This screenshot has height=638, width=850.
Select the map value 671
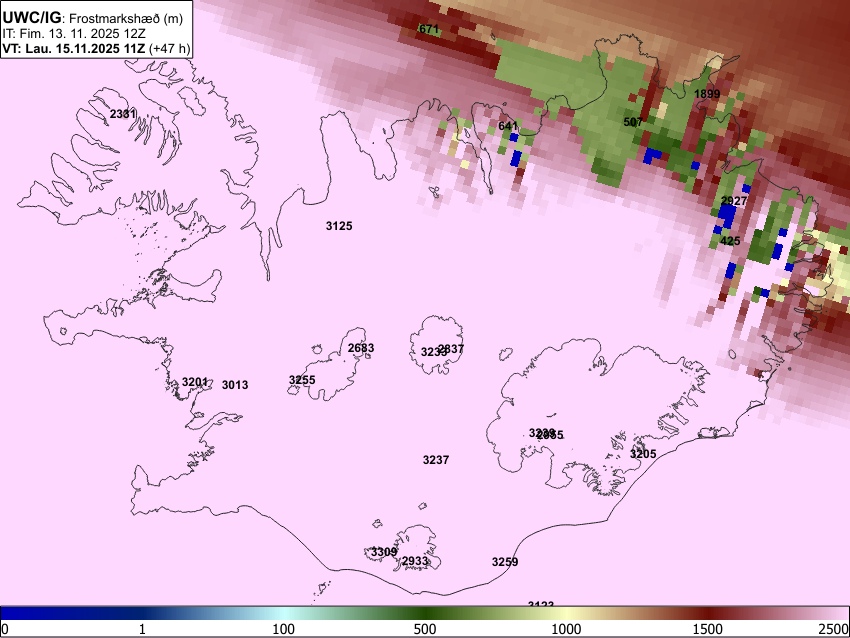pyautogui.click(x=429, y=29)
